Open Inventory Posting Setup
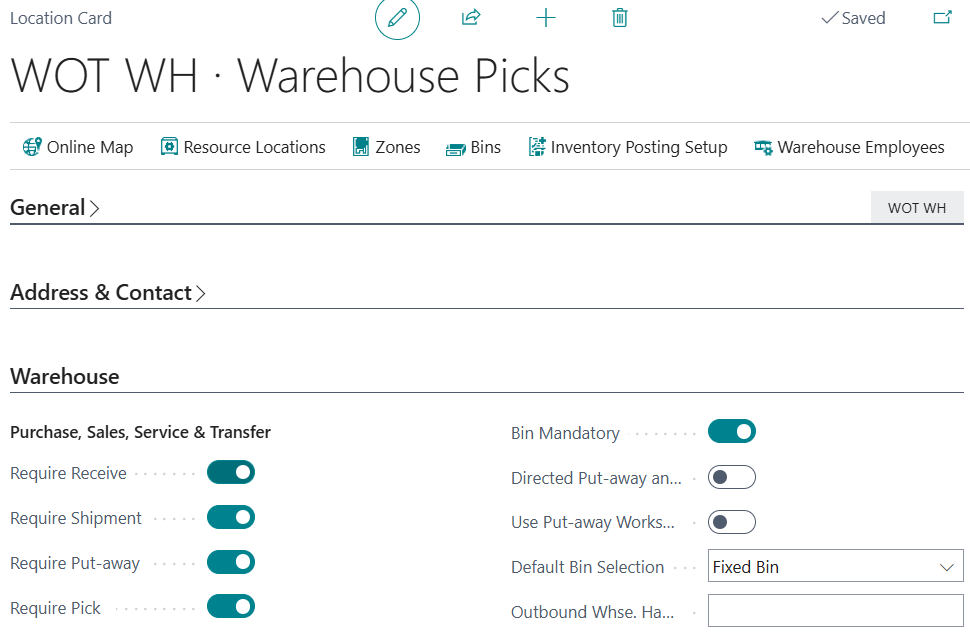 627,147
